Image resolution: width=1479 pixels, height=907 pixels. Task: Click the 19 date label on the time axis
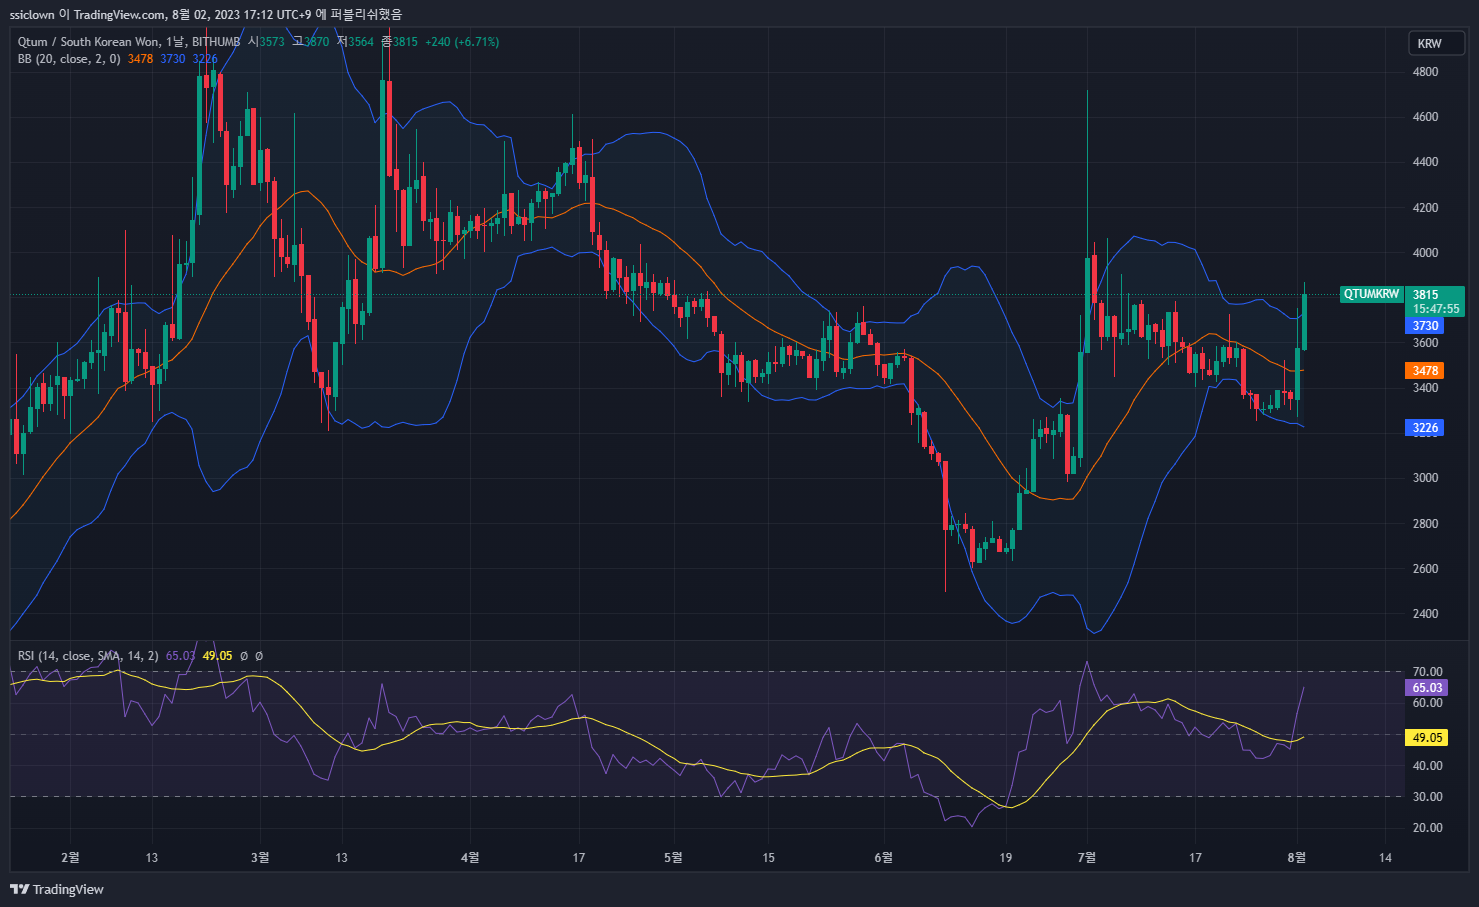tap(1006, 857)
